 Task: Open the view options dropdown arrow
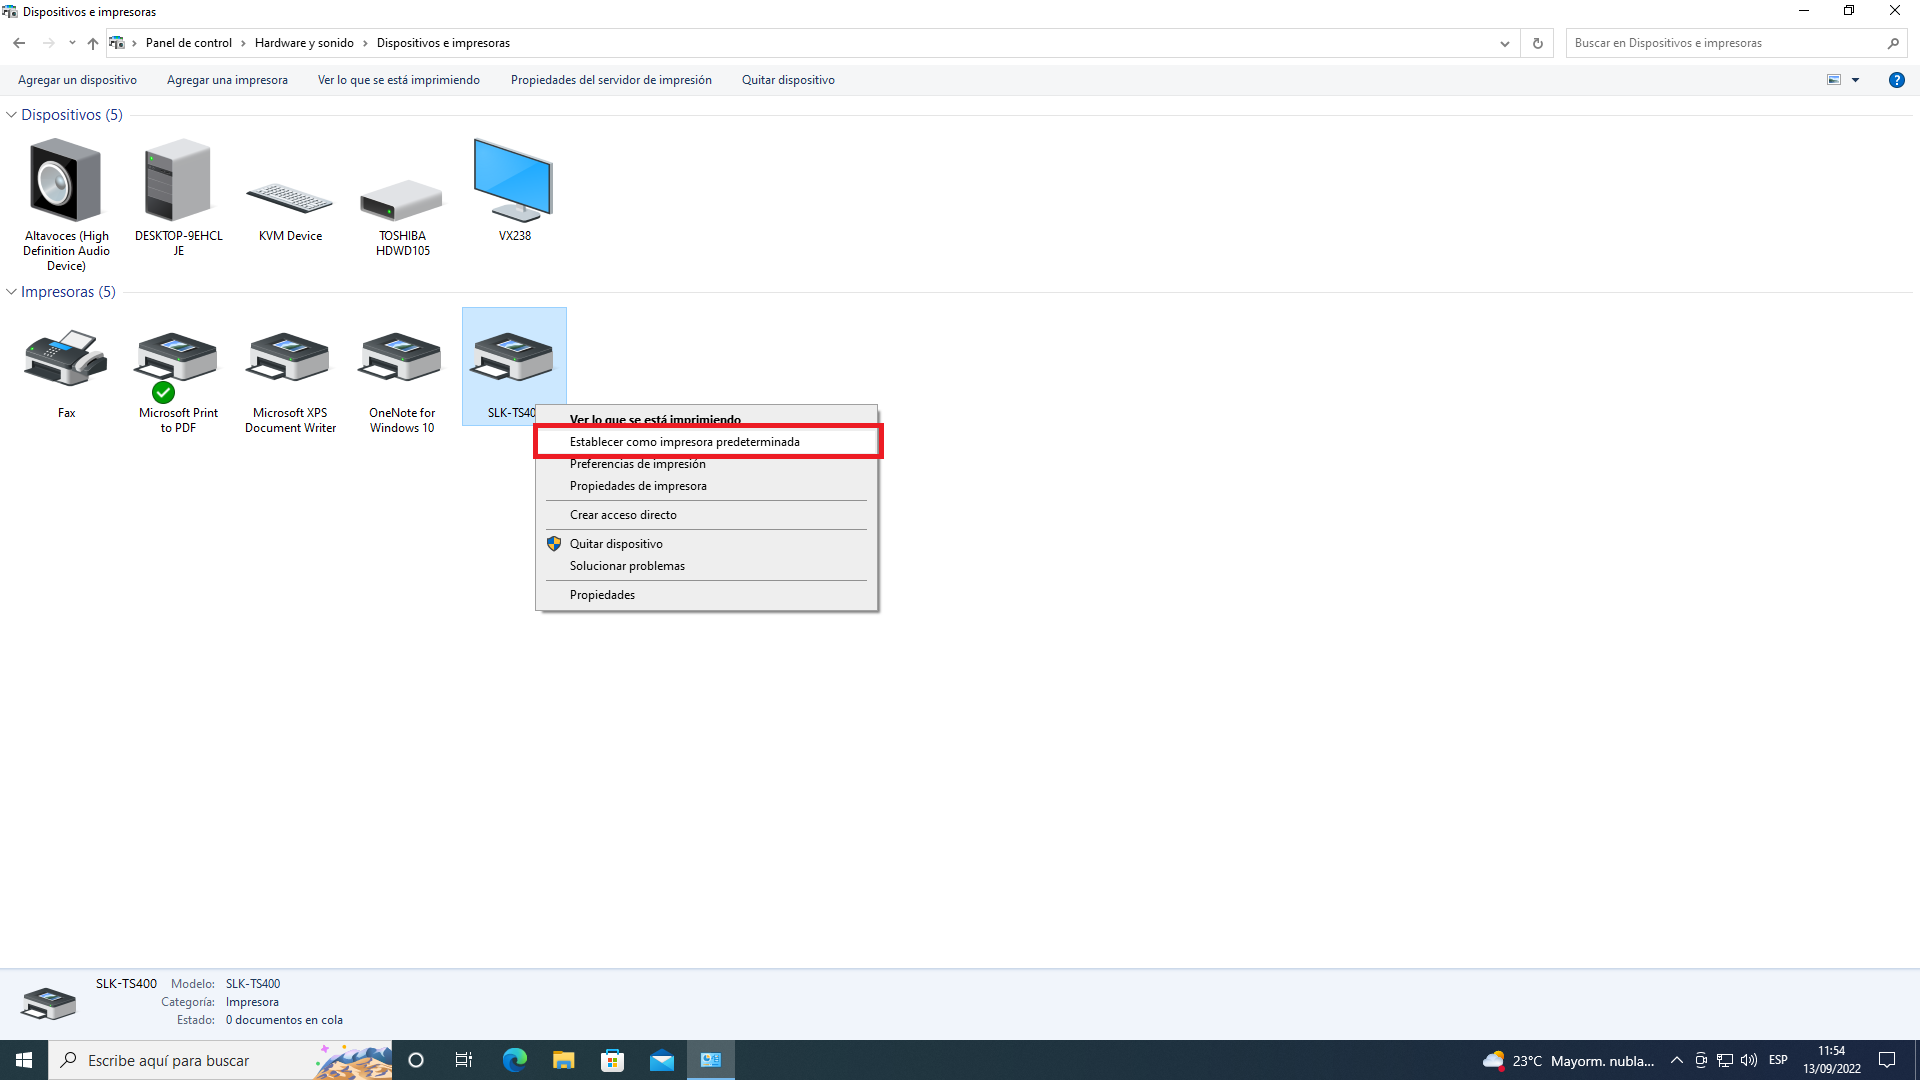(x=1855, y=80)
